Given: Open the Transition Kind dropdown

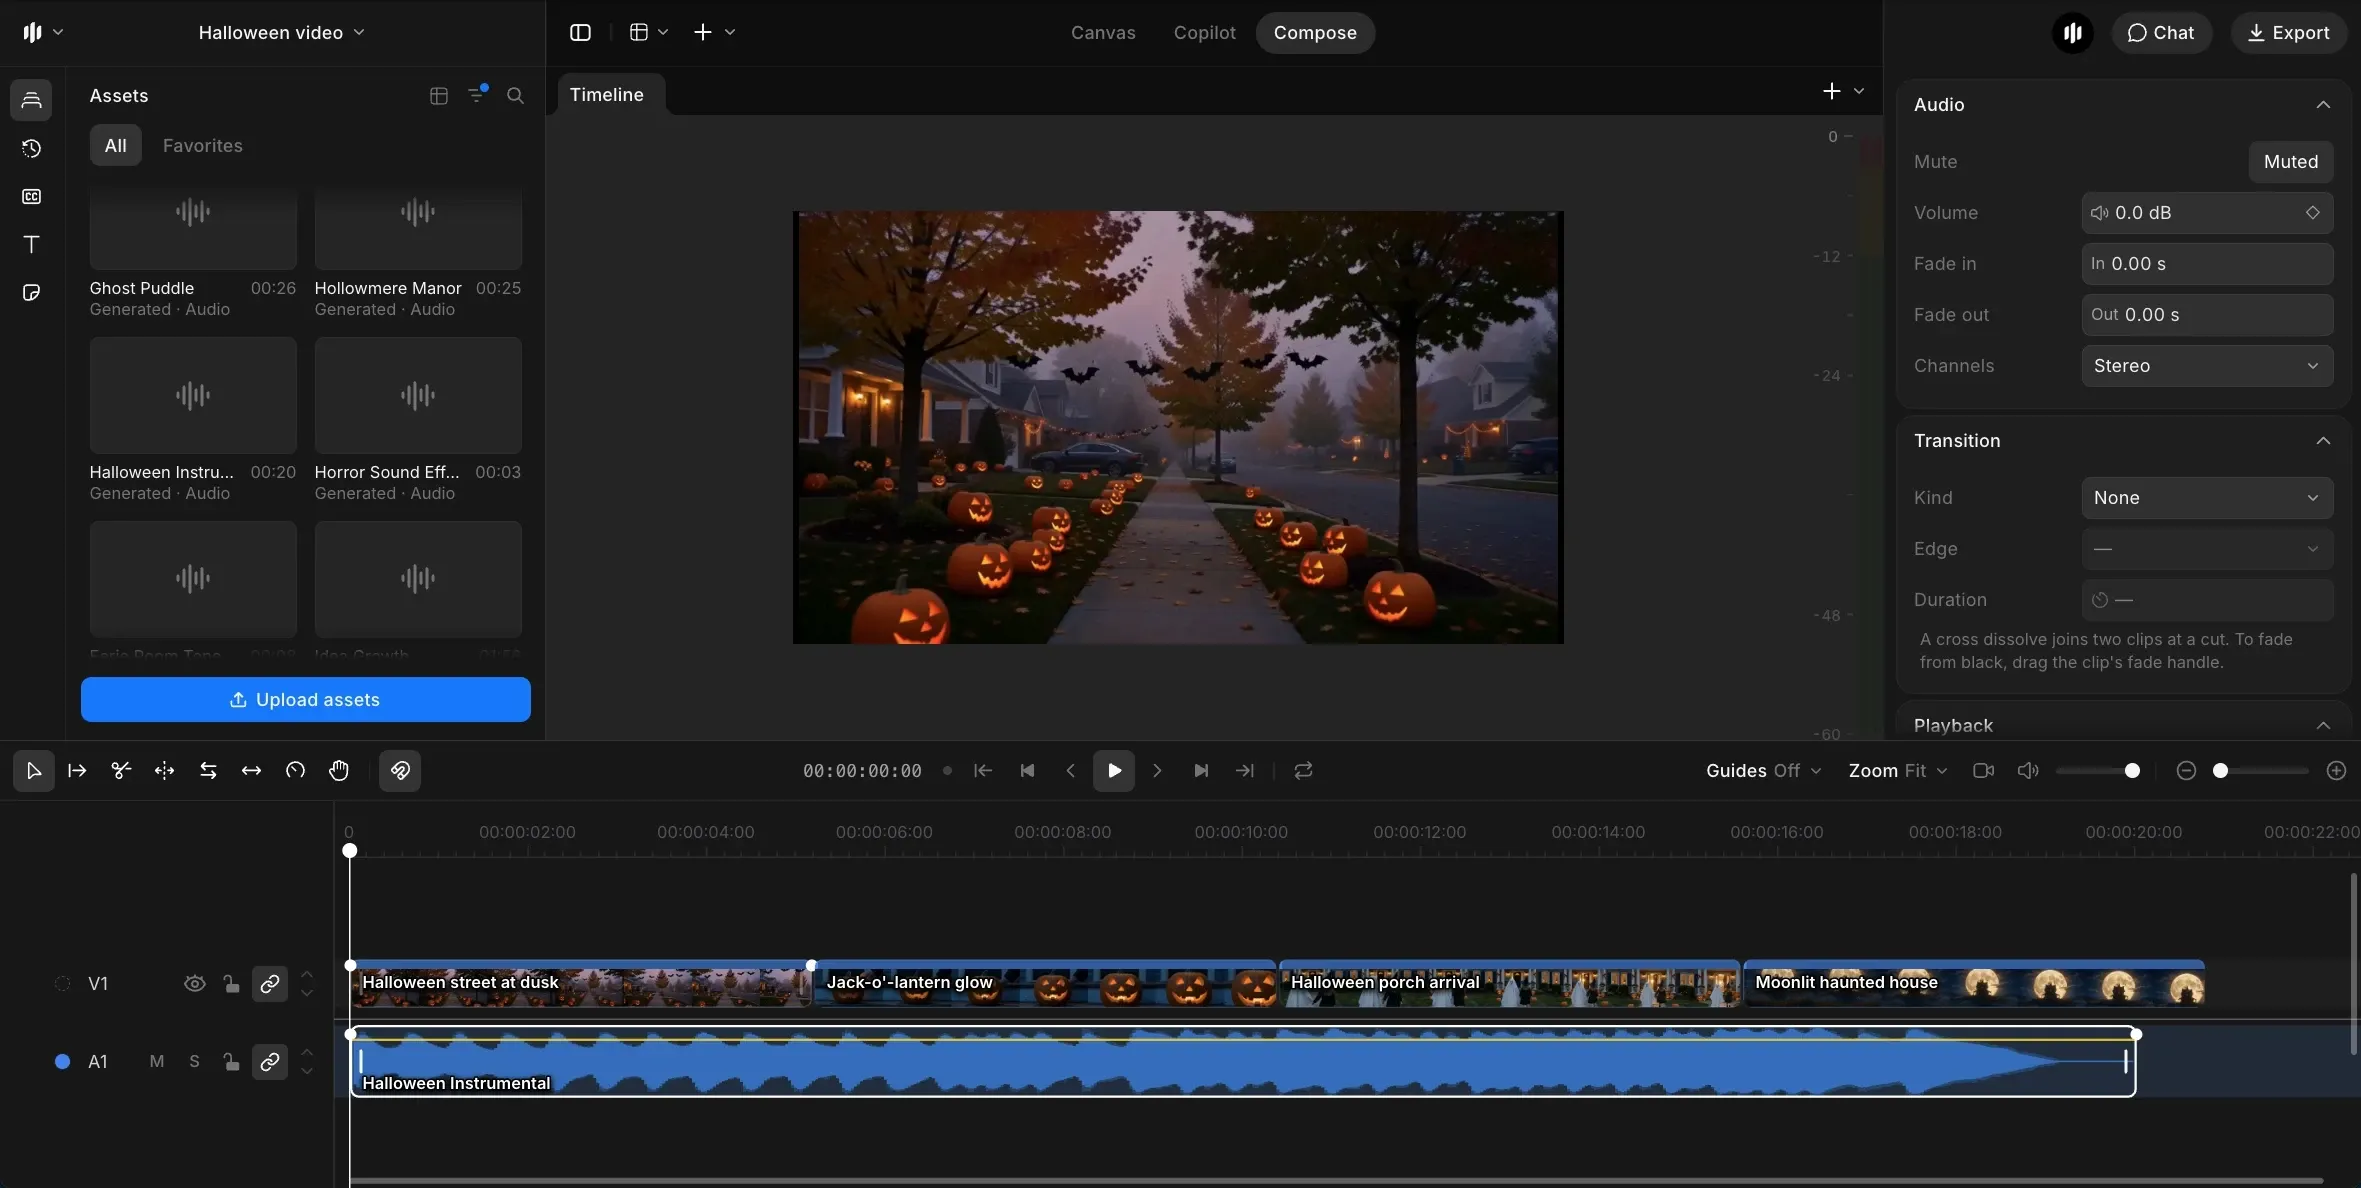Looking at the screenshot, I should tap(2207, 497).
